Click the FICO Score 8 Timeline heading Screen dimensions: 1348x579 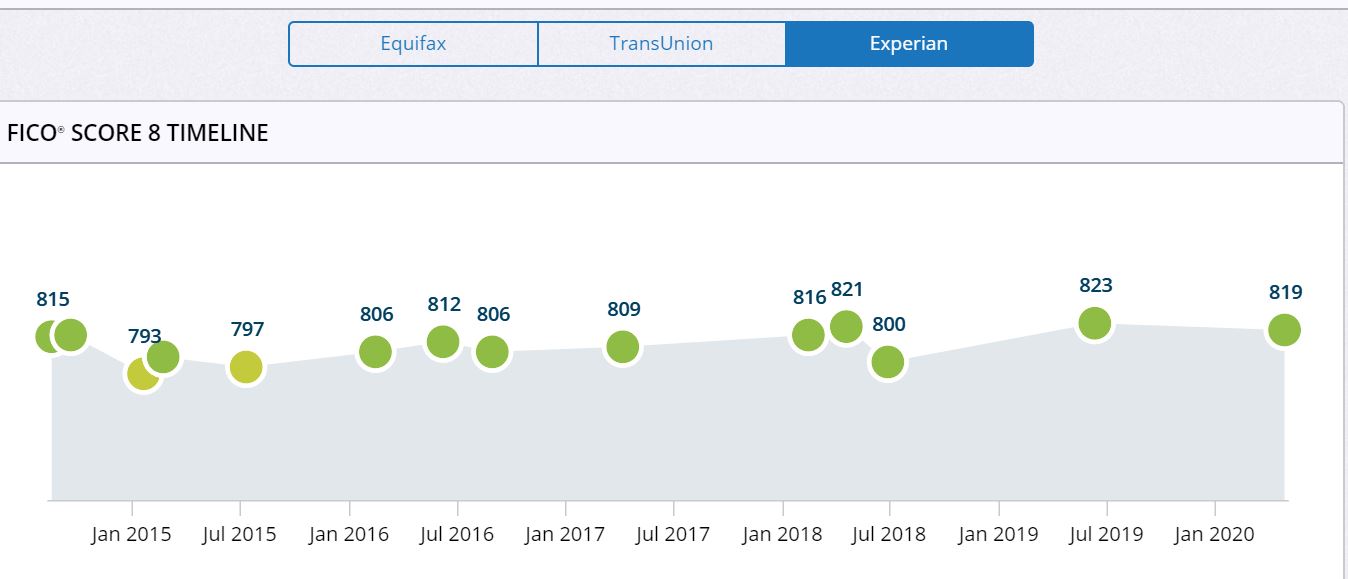(x=138, y=133)
